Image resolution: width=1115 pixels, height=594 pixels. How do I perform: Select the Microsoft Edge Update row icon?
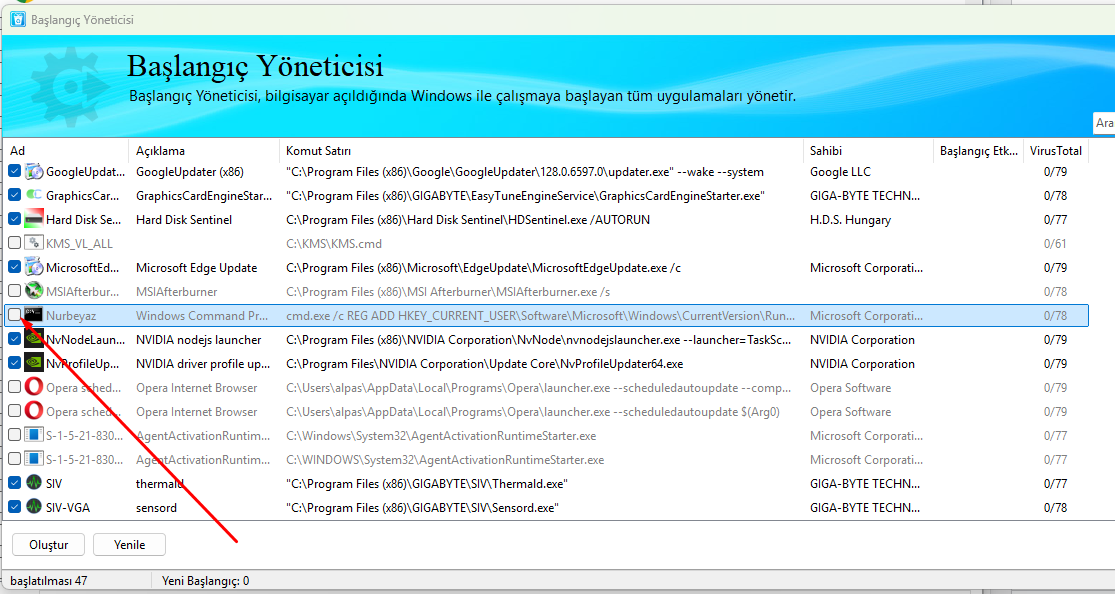pos(33,267)
